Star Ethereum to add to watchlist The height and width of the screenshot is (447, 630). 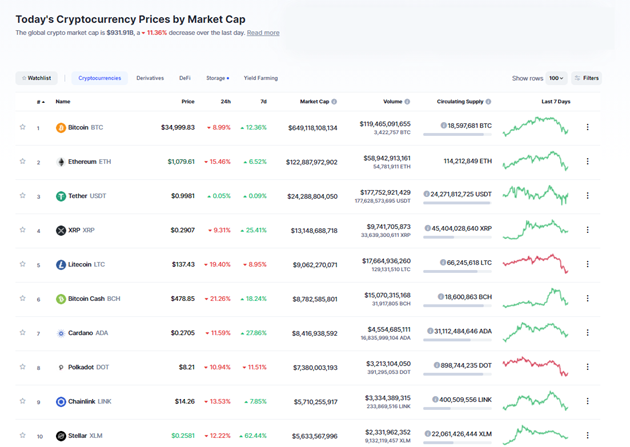pos(22,161)
